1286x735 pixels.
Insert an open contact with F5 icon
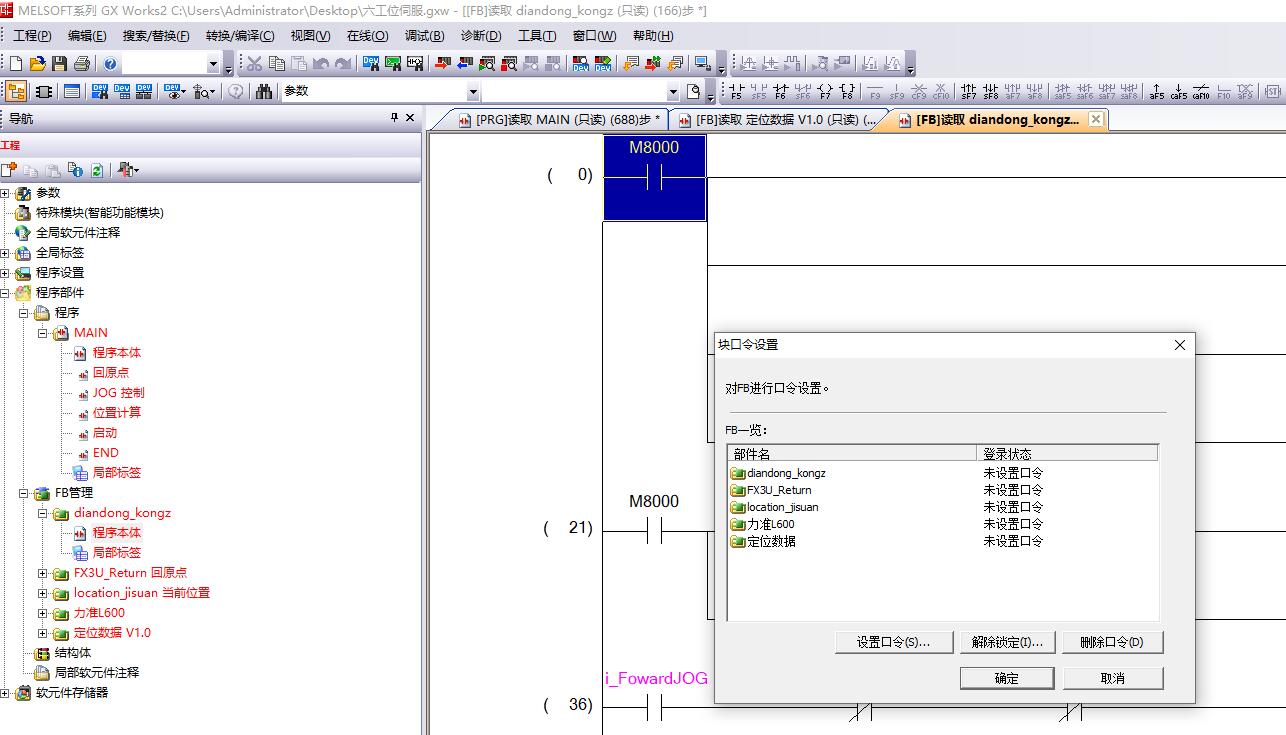point(737,92)
